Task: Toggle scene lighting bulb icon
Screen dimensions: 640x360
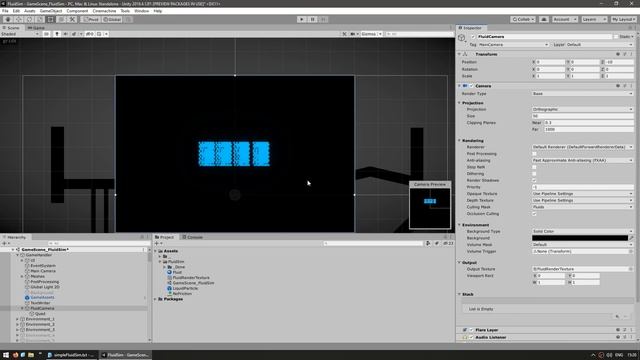Action: (x=57, y=34)
